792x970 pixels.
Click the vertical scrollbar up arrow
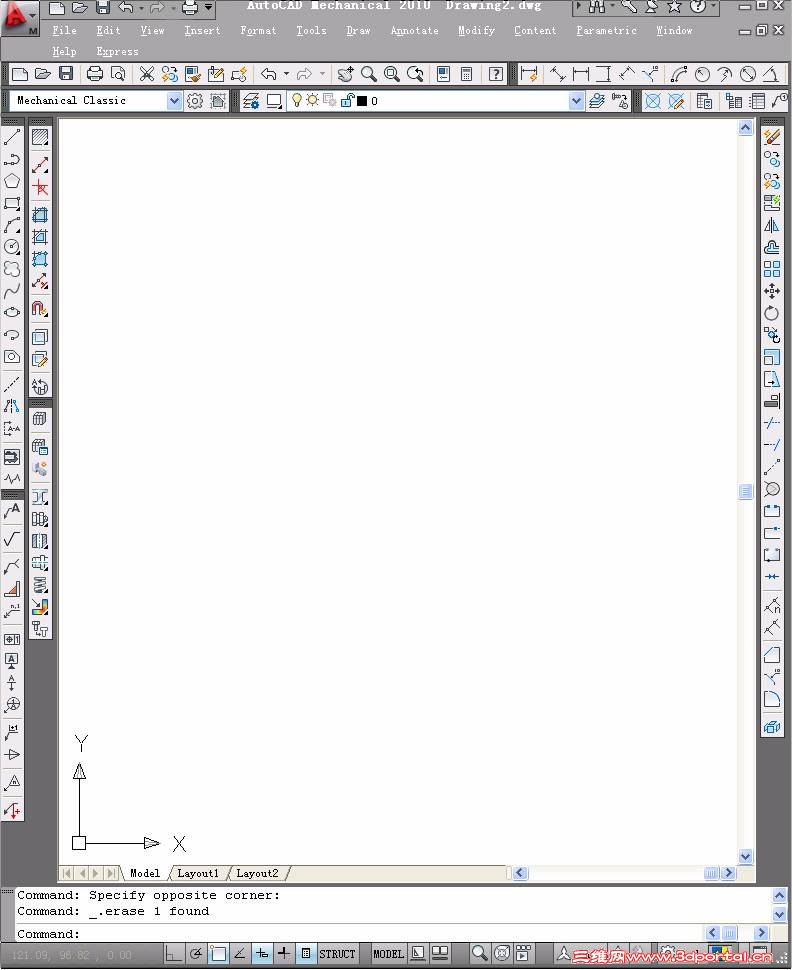[746, 127]
